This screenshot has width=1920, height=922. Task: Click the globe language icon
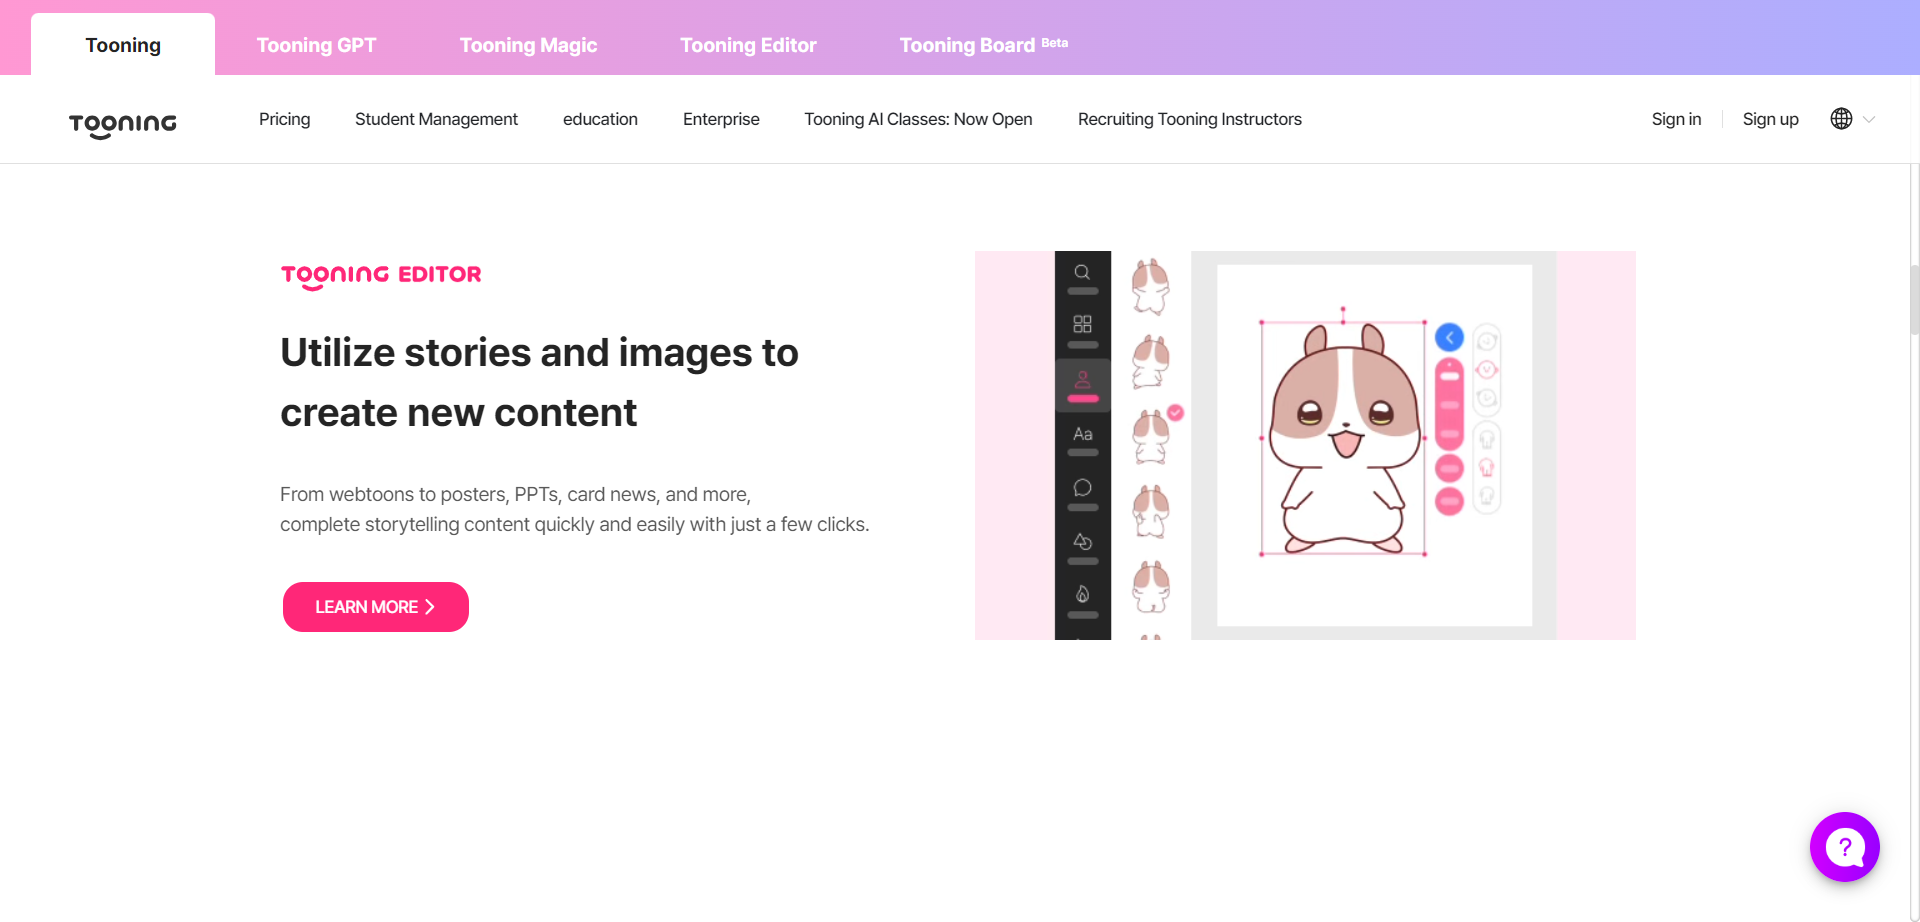1841,119
